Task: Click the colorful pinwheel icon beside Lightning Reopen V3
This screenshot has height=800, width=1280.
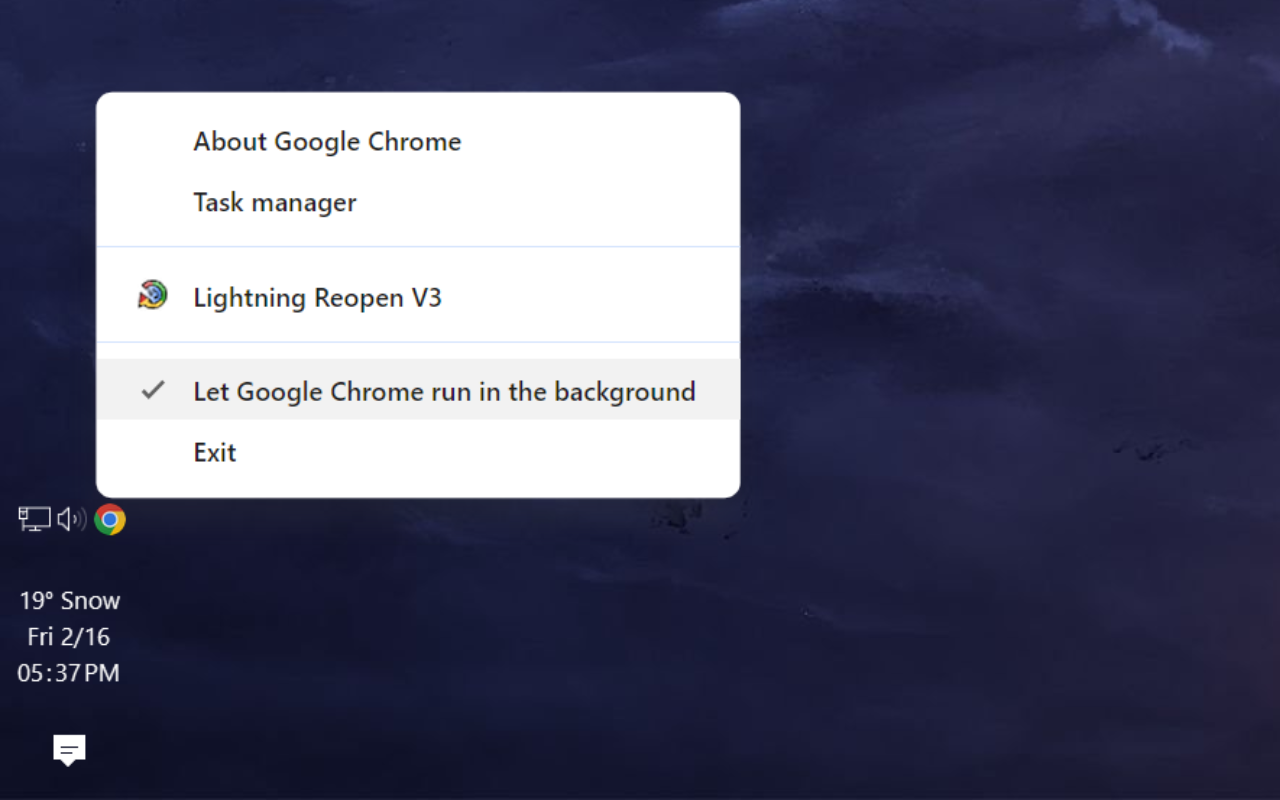Action: coord(151,295)
